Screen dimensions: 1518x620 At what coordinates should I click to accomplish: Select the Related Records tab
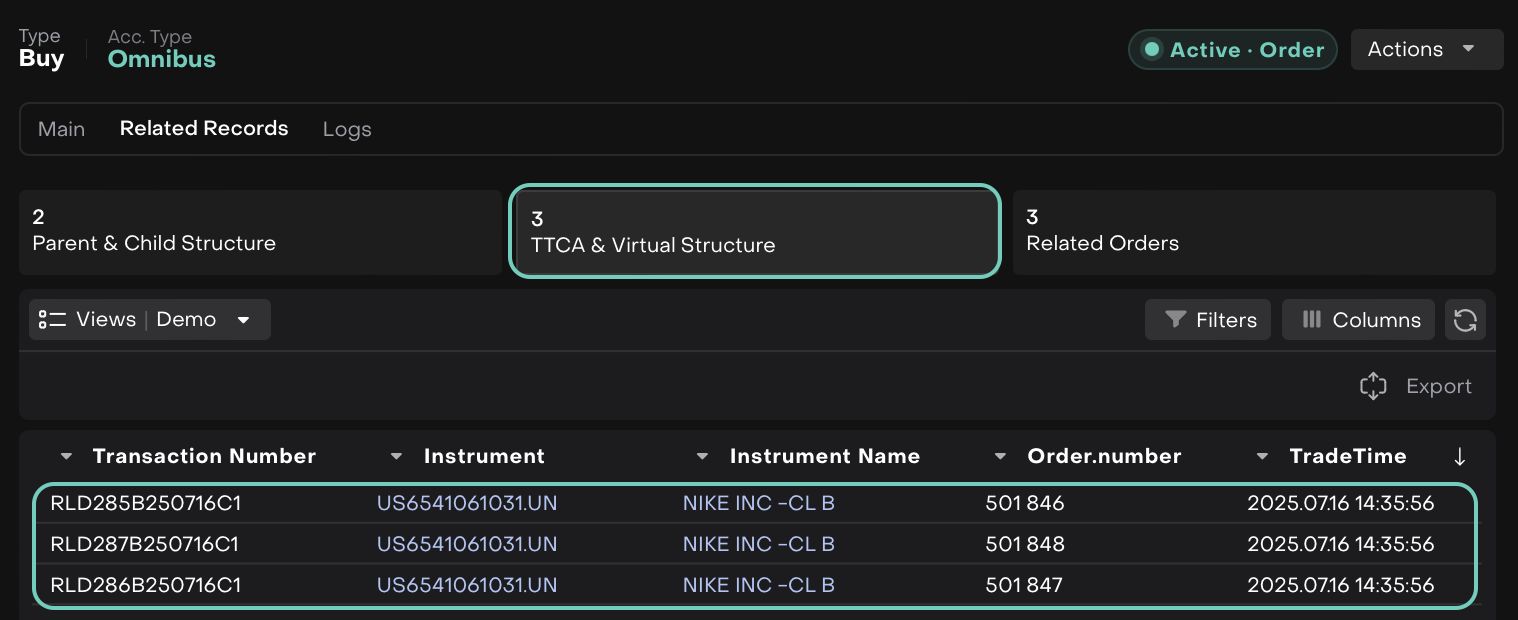tap(204, 129)
